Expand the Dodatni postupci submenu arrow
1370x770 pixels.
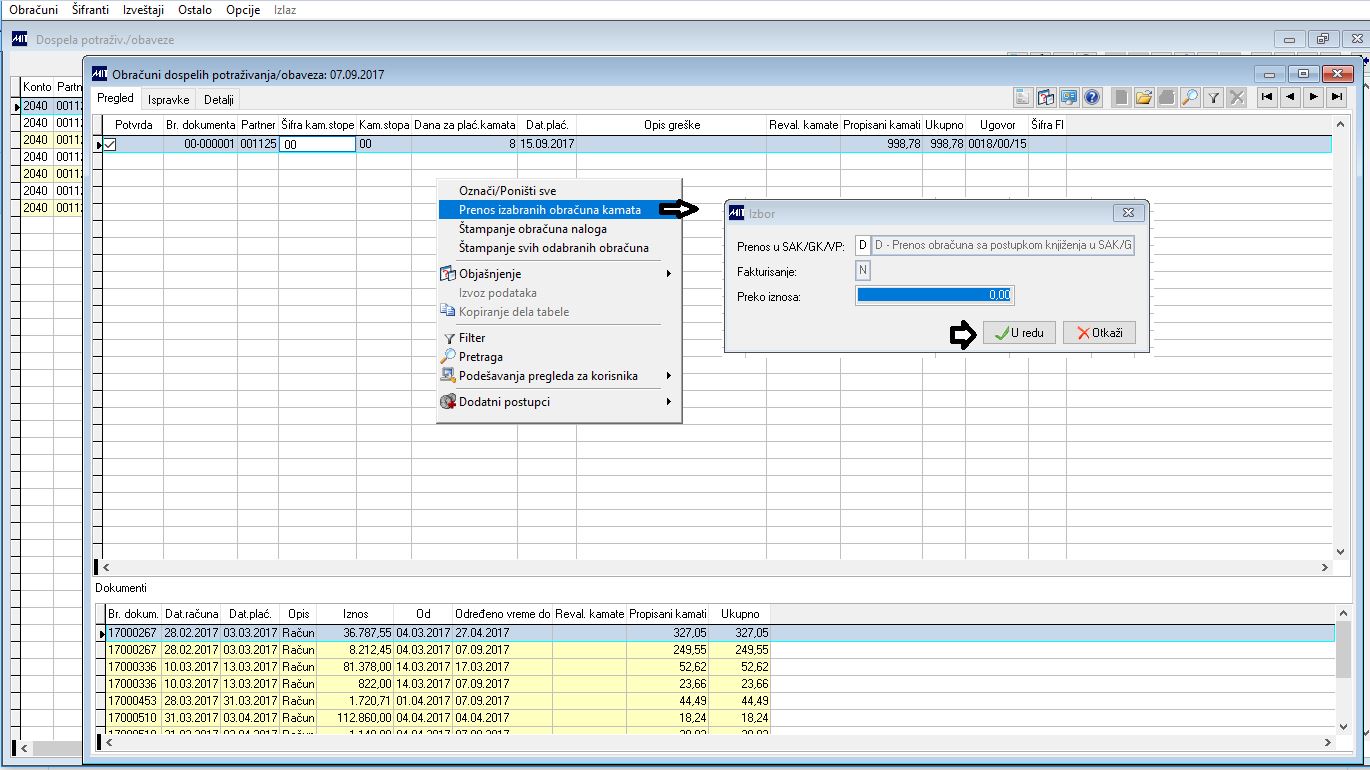pyautogui.click(x=668, y=402)
